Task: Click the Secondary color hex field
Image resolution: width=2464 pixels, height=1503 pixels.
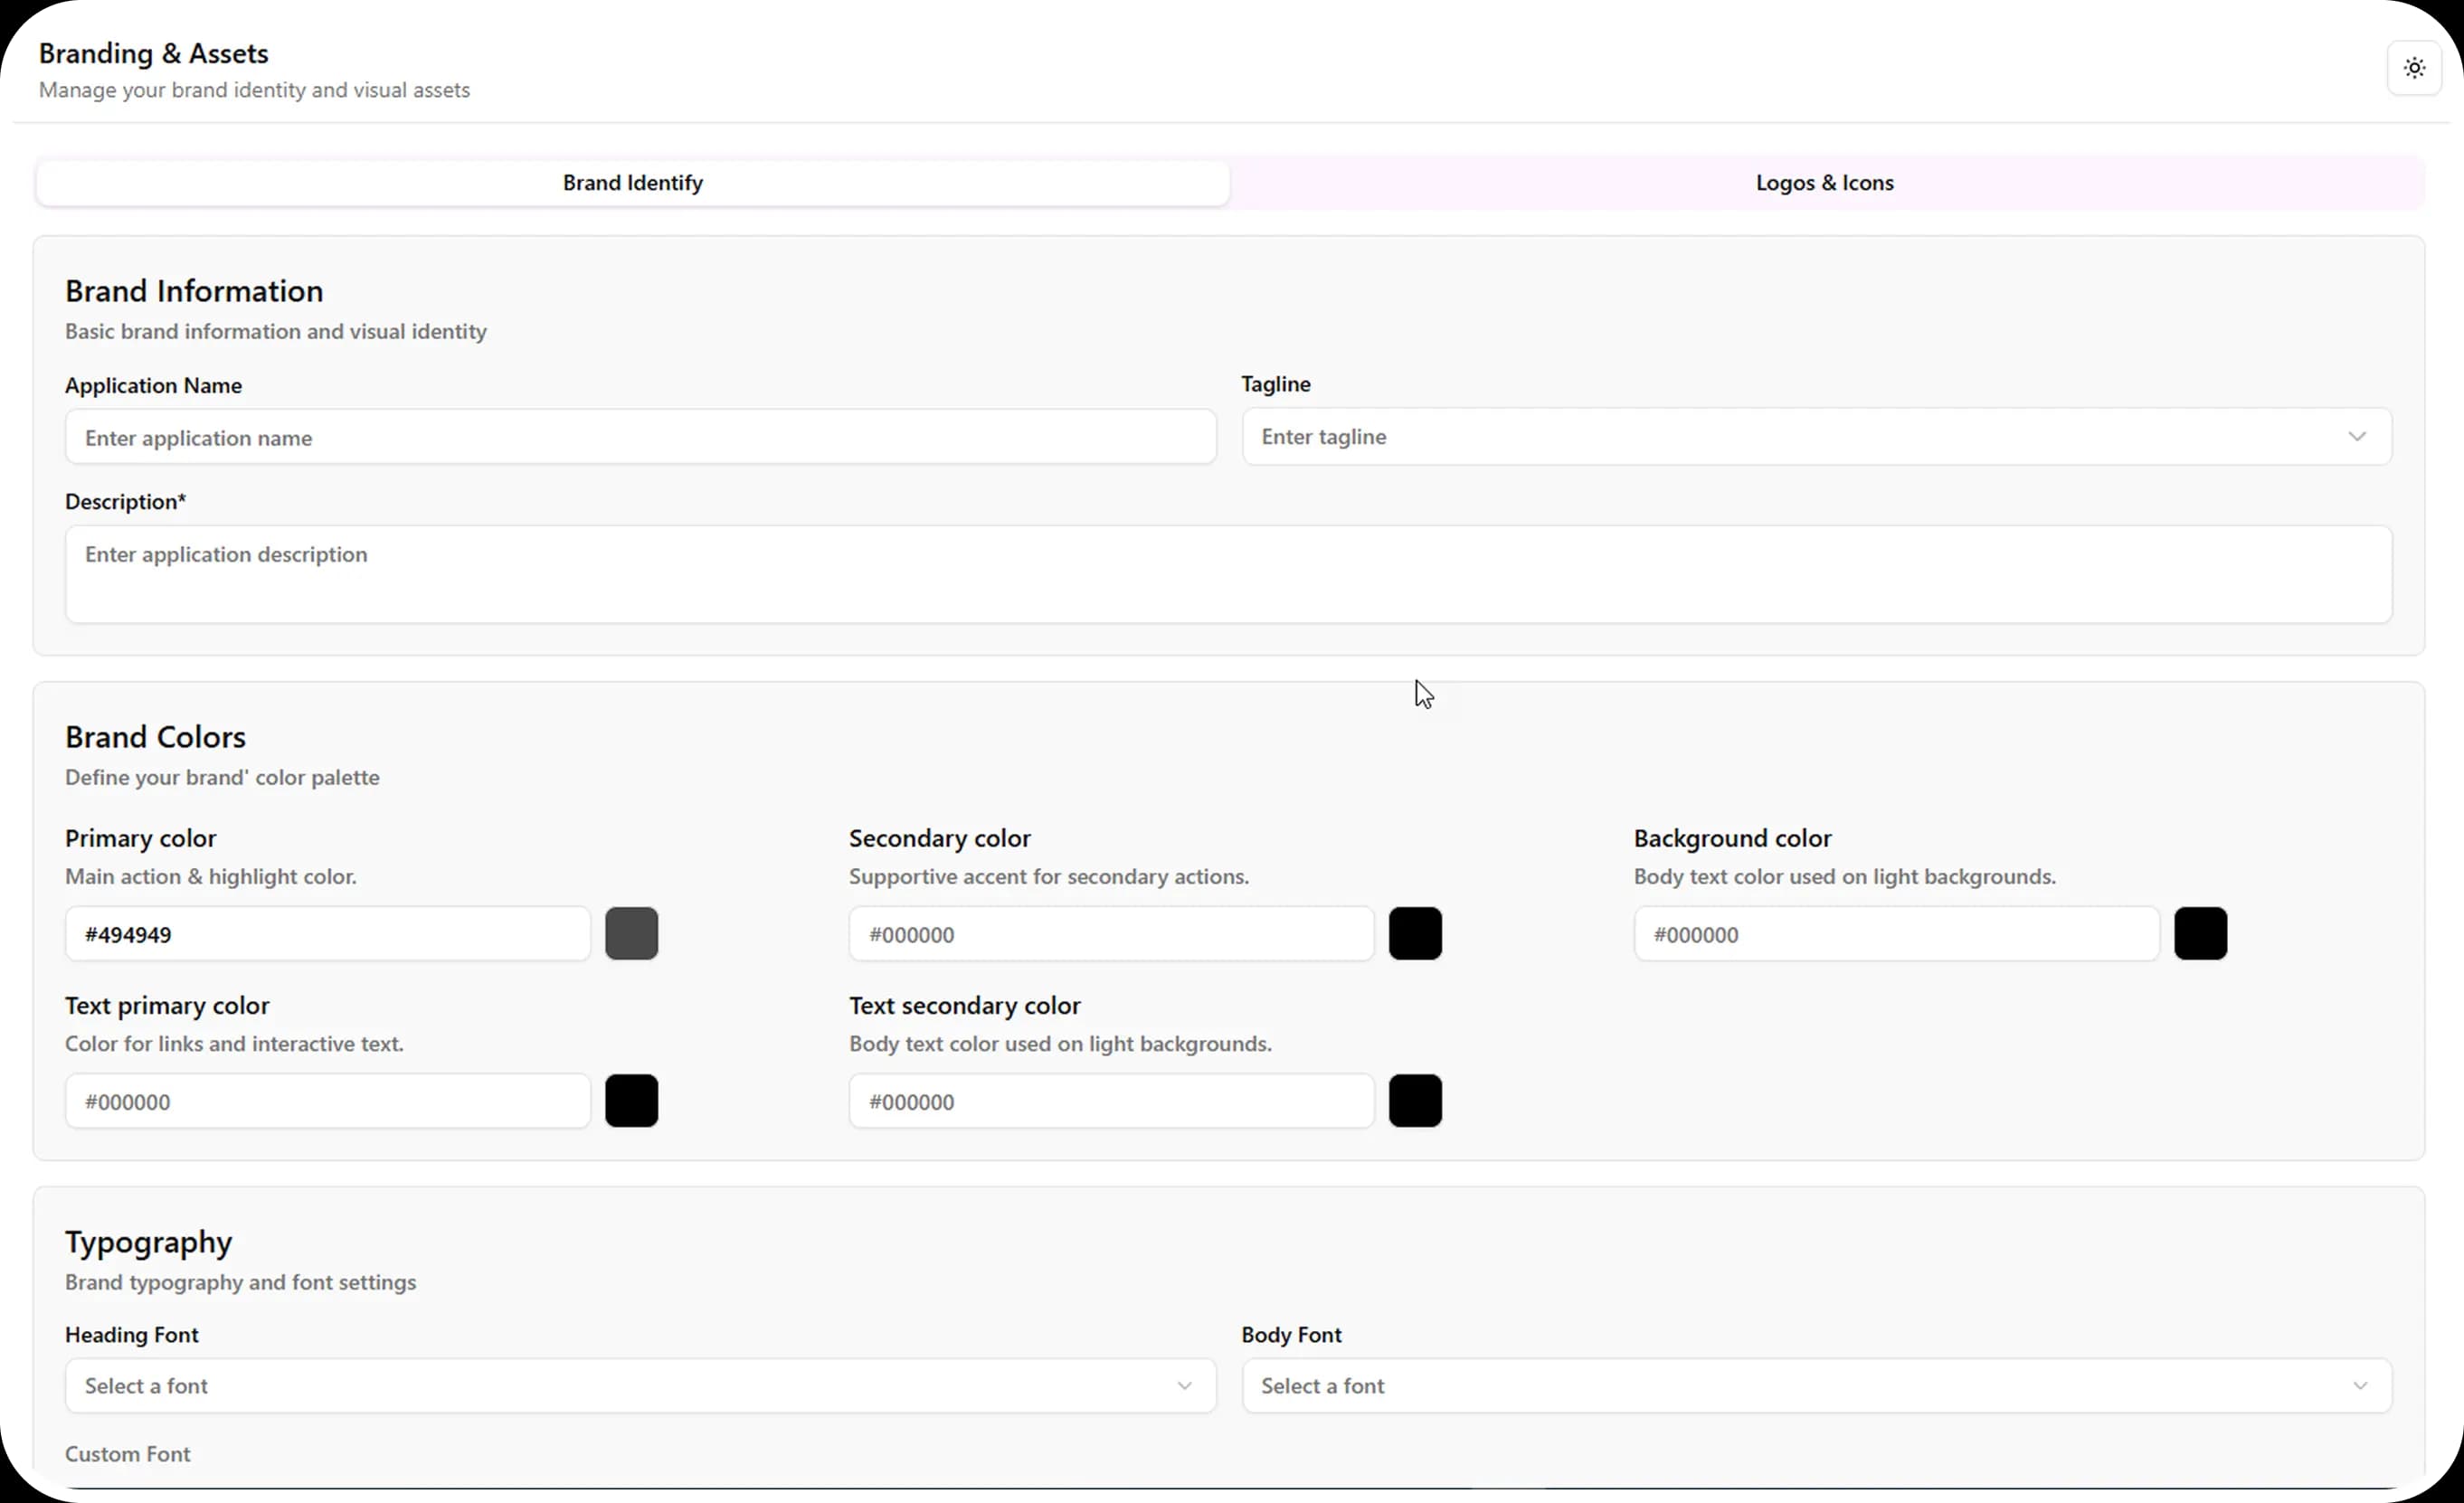Action: (x=1111, y=934)
